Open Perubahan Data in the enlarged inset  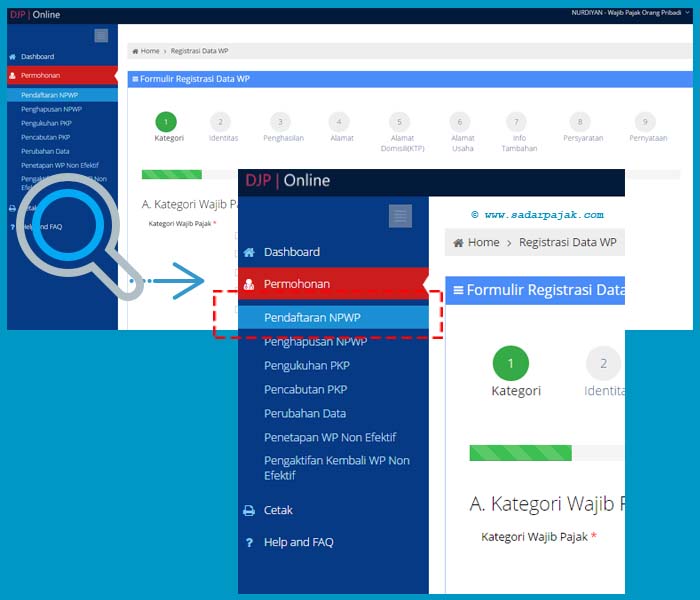[305, 413]
